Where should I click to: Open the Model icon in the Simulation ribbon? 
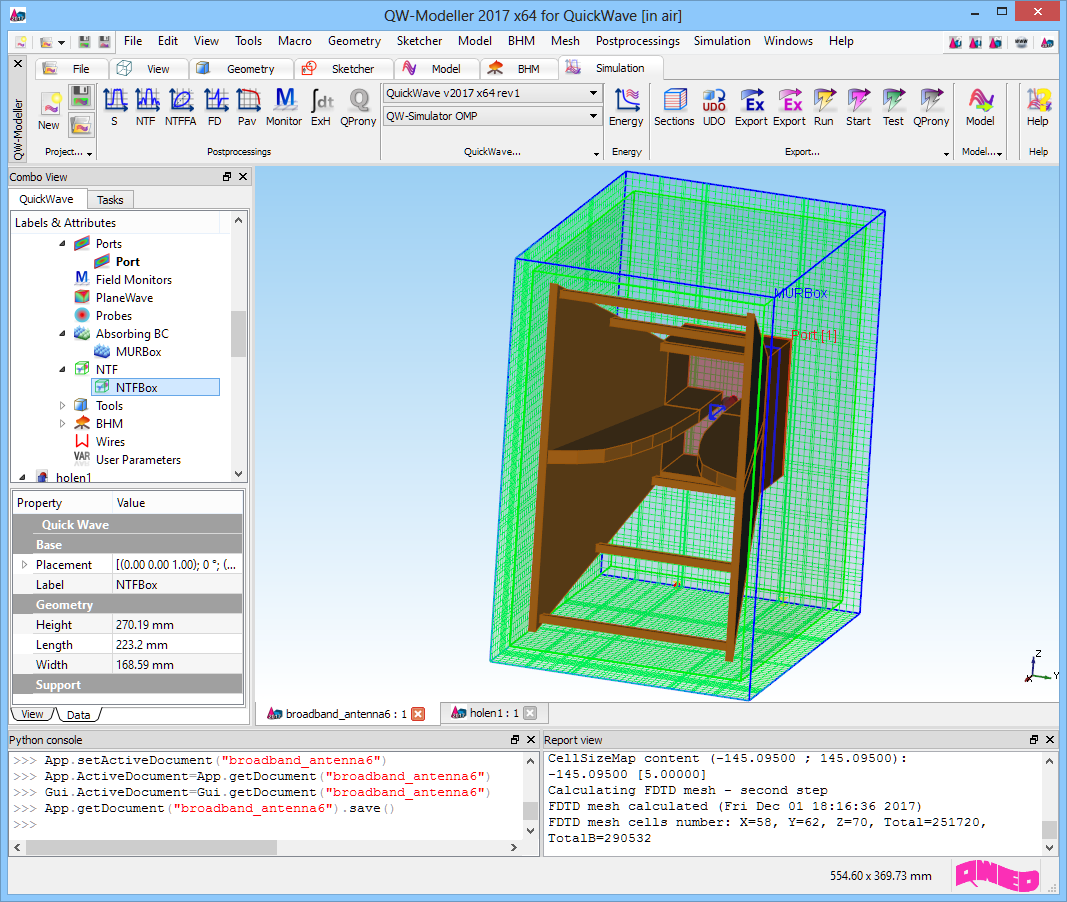pyautogui.click(x=980, y=107)
